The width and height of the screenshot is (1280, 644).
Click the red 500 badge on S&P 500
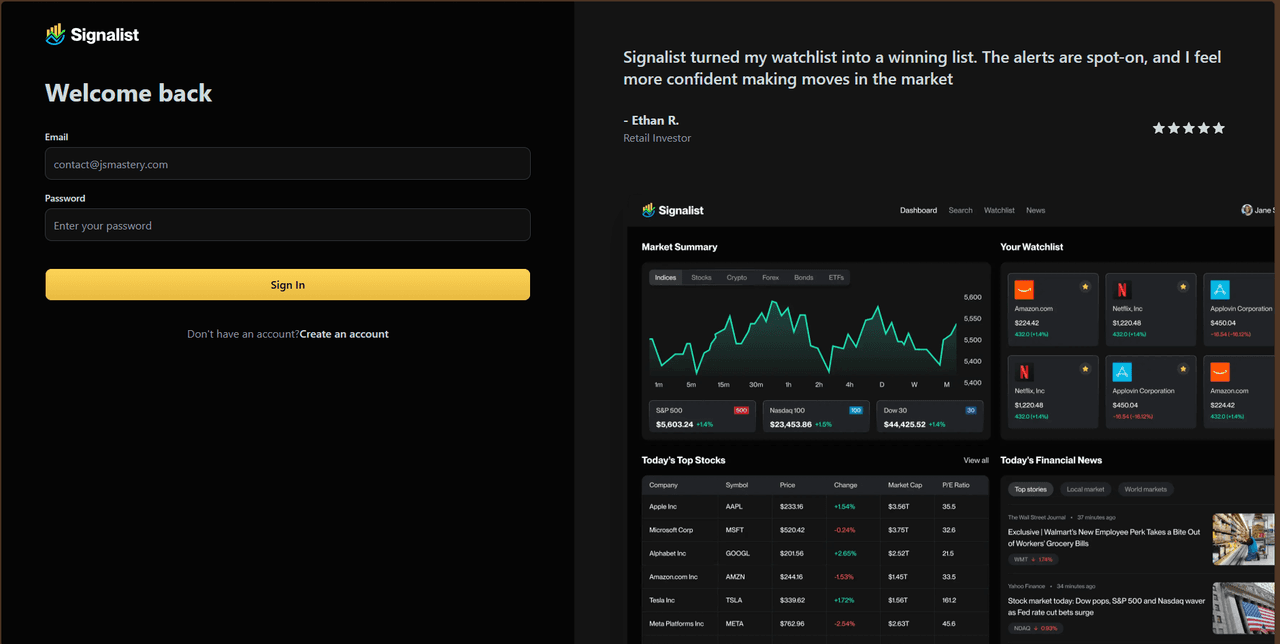pos(741,410)
